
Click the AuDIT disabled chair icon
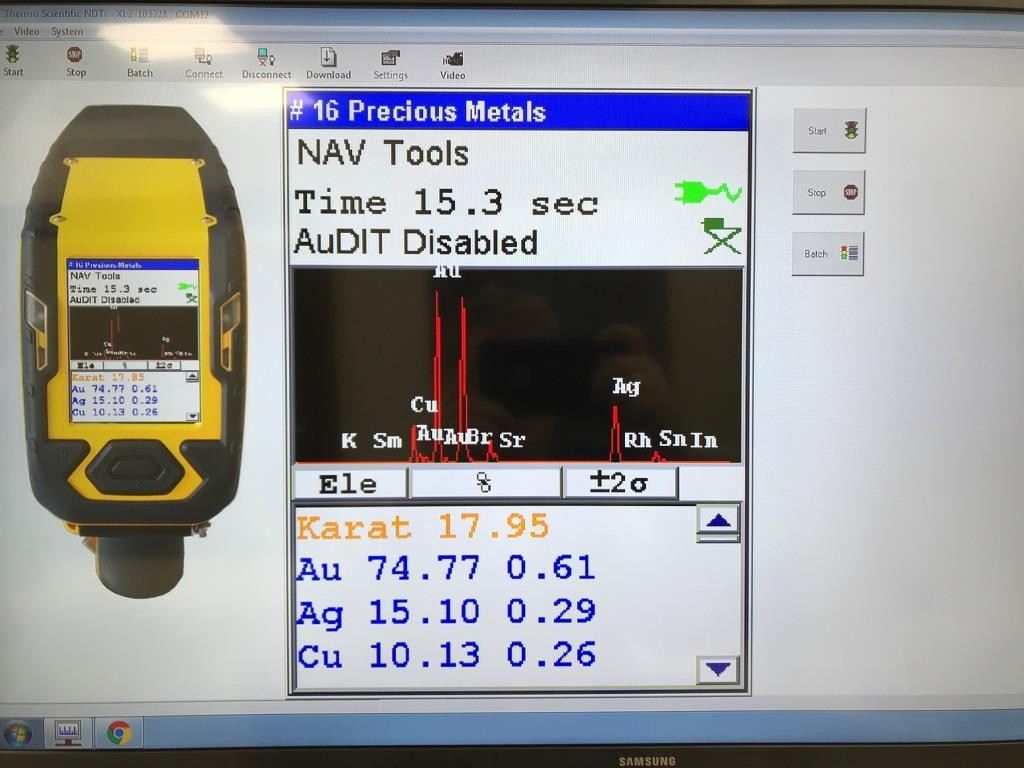coord(722,236)
